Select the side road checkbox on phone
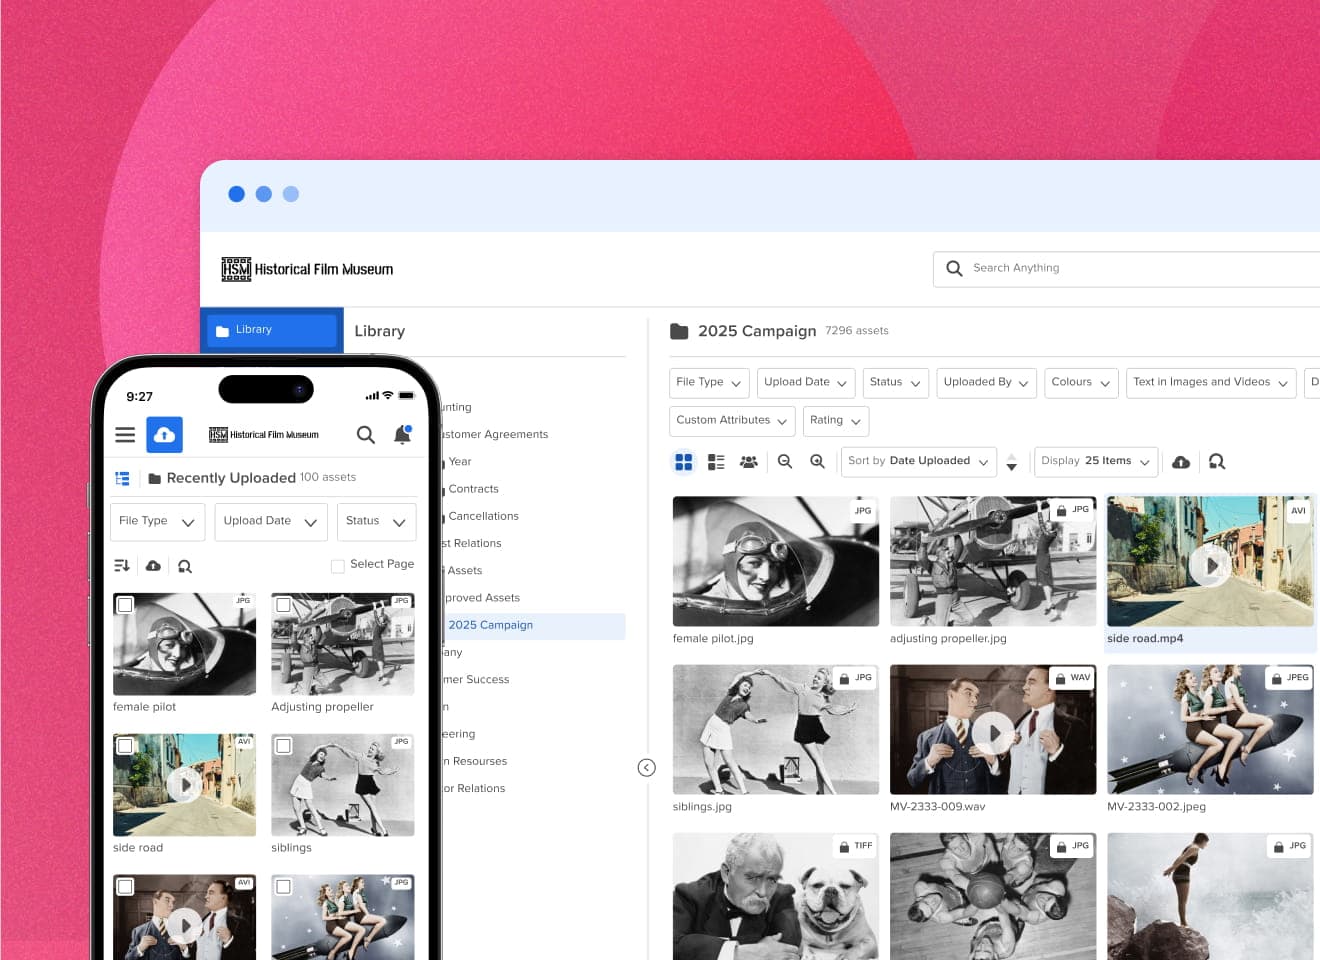 [x=126, y=746]
